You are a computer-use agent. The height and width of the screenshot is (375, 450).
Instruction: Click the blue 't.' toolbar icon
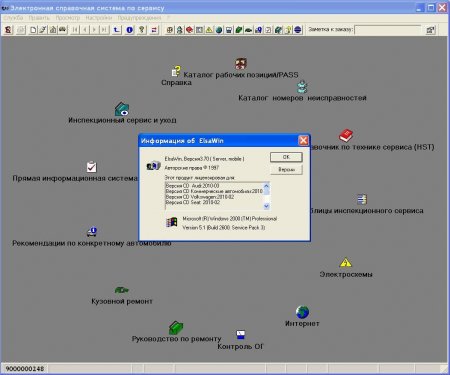116,30
